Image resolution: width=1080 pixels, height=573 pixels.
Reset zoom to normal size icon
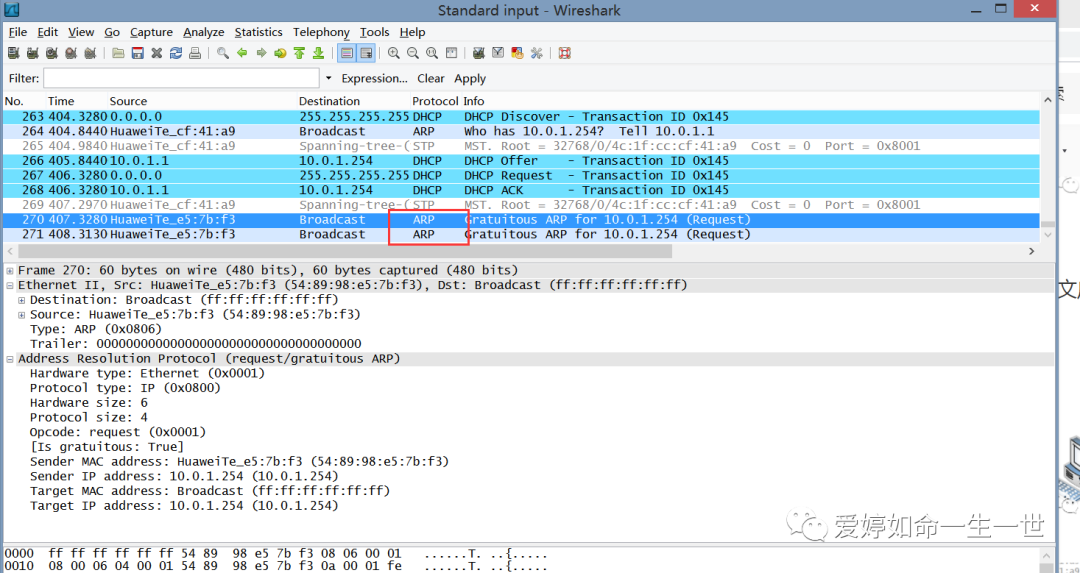point(432,53)
